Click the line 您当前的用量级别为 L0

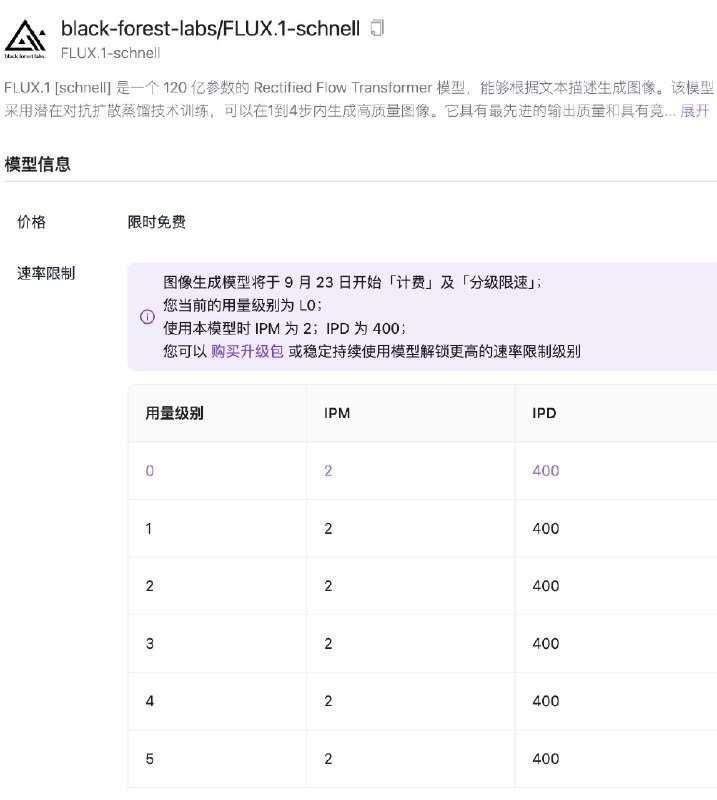[x=242, y=305]
